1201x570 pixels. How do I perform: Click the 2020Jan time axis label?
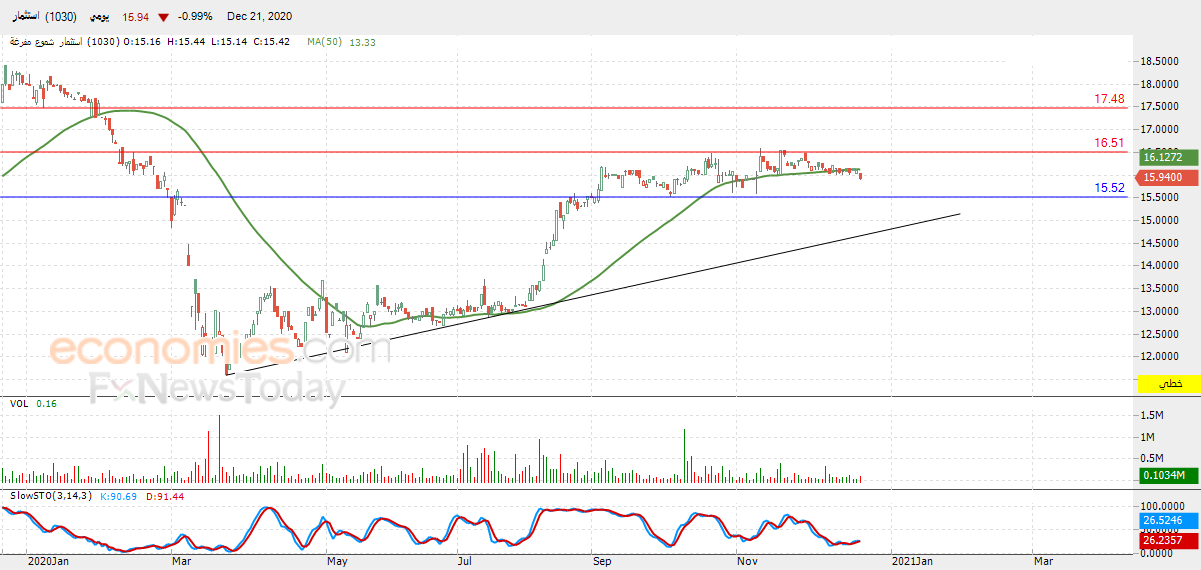(48, 562)
